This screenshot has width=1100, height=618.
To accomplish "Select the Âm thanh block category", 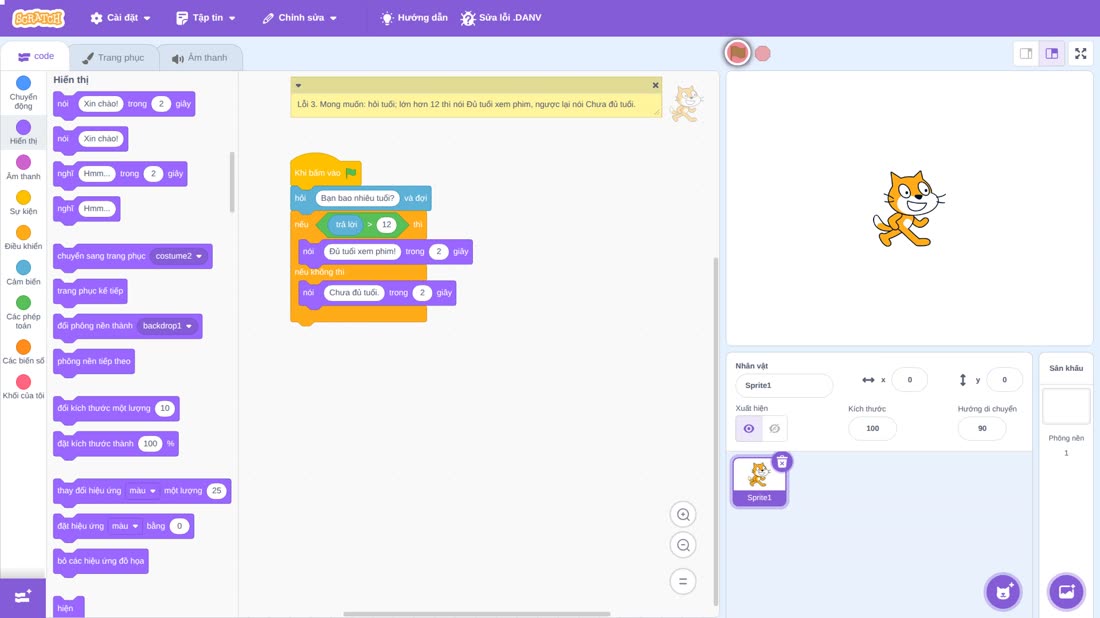I will pos(23,168).
